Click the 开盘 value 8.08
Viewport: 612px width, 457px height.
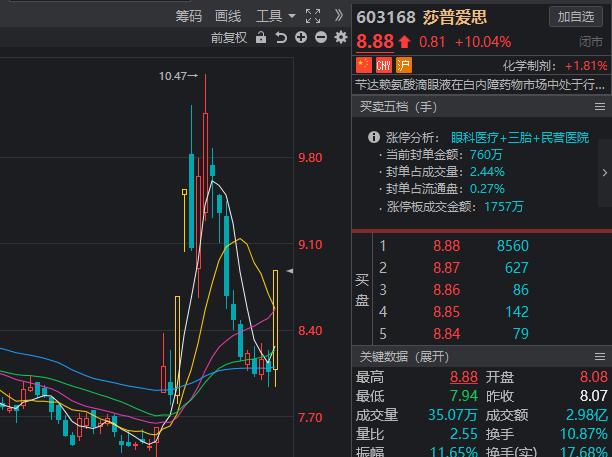click(594, 377)
